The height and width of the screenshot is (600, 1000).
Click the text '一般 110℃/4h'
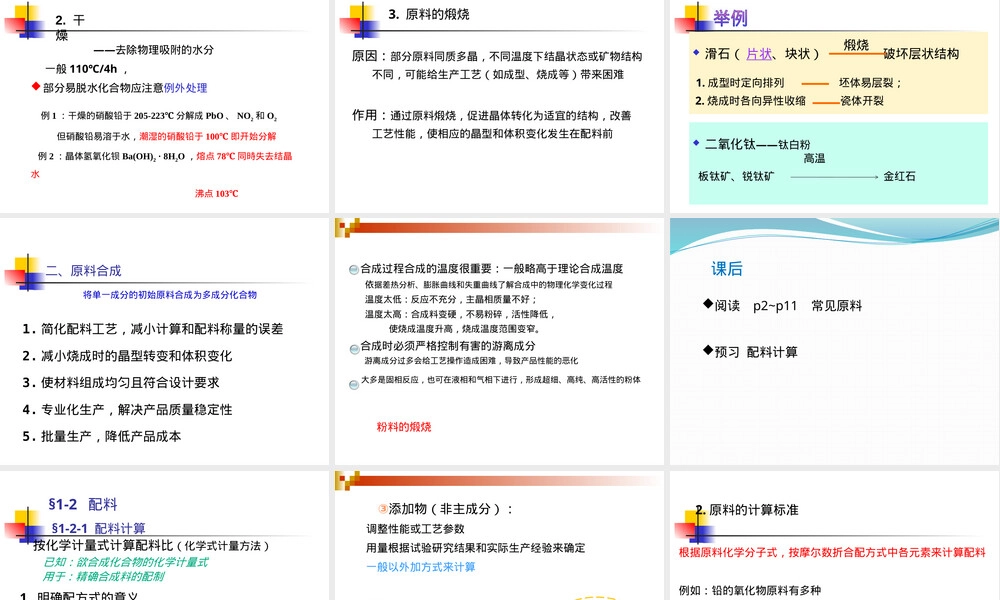click(81, 69)
